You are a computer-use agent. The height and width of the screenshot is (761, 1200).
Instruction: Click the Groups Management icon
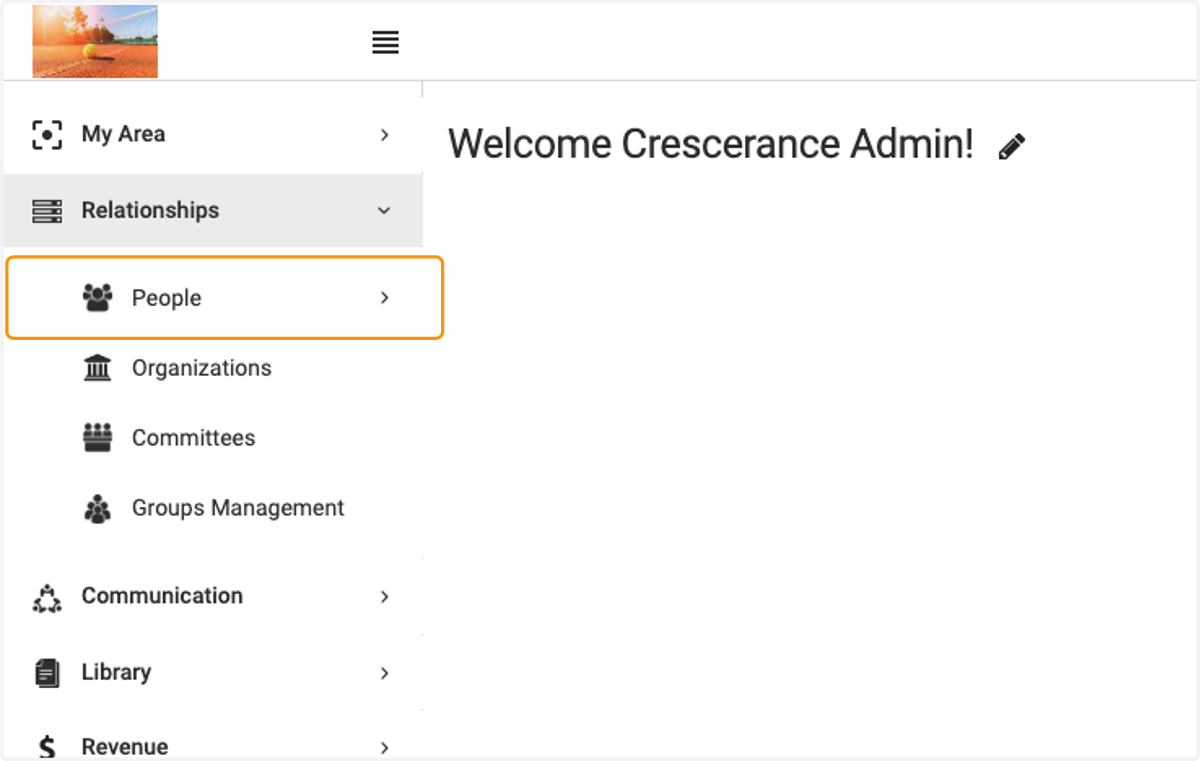97,509
